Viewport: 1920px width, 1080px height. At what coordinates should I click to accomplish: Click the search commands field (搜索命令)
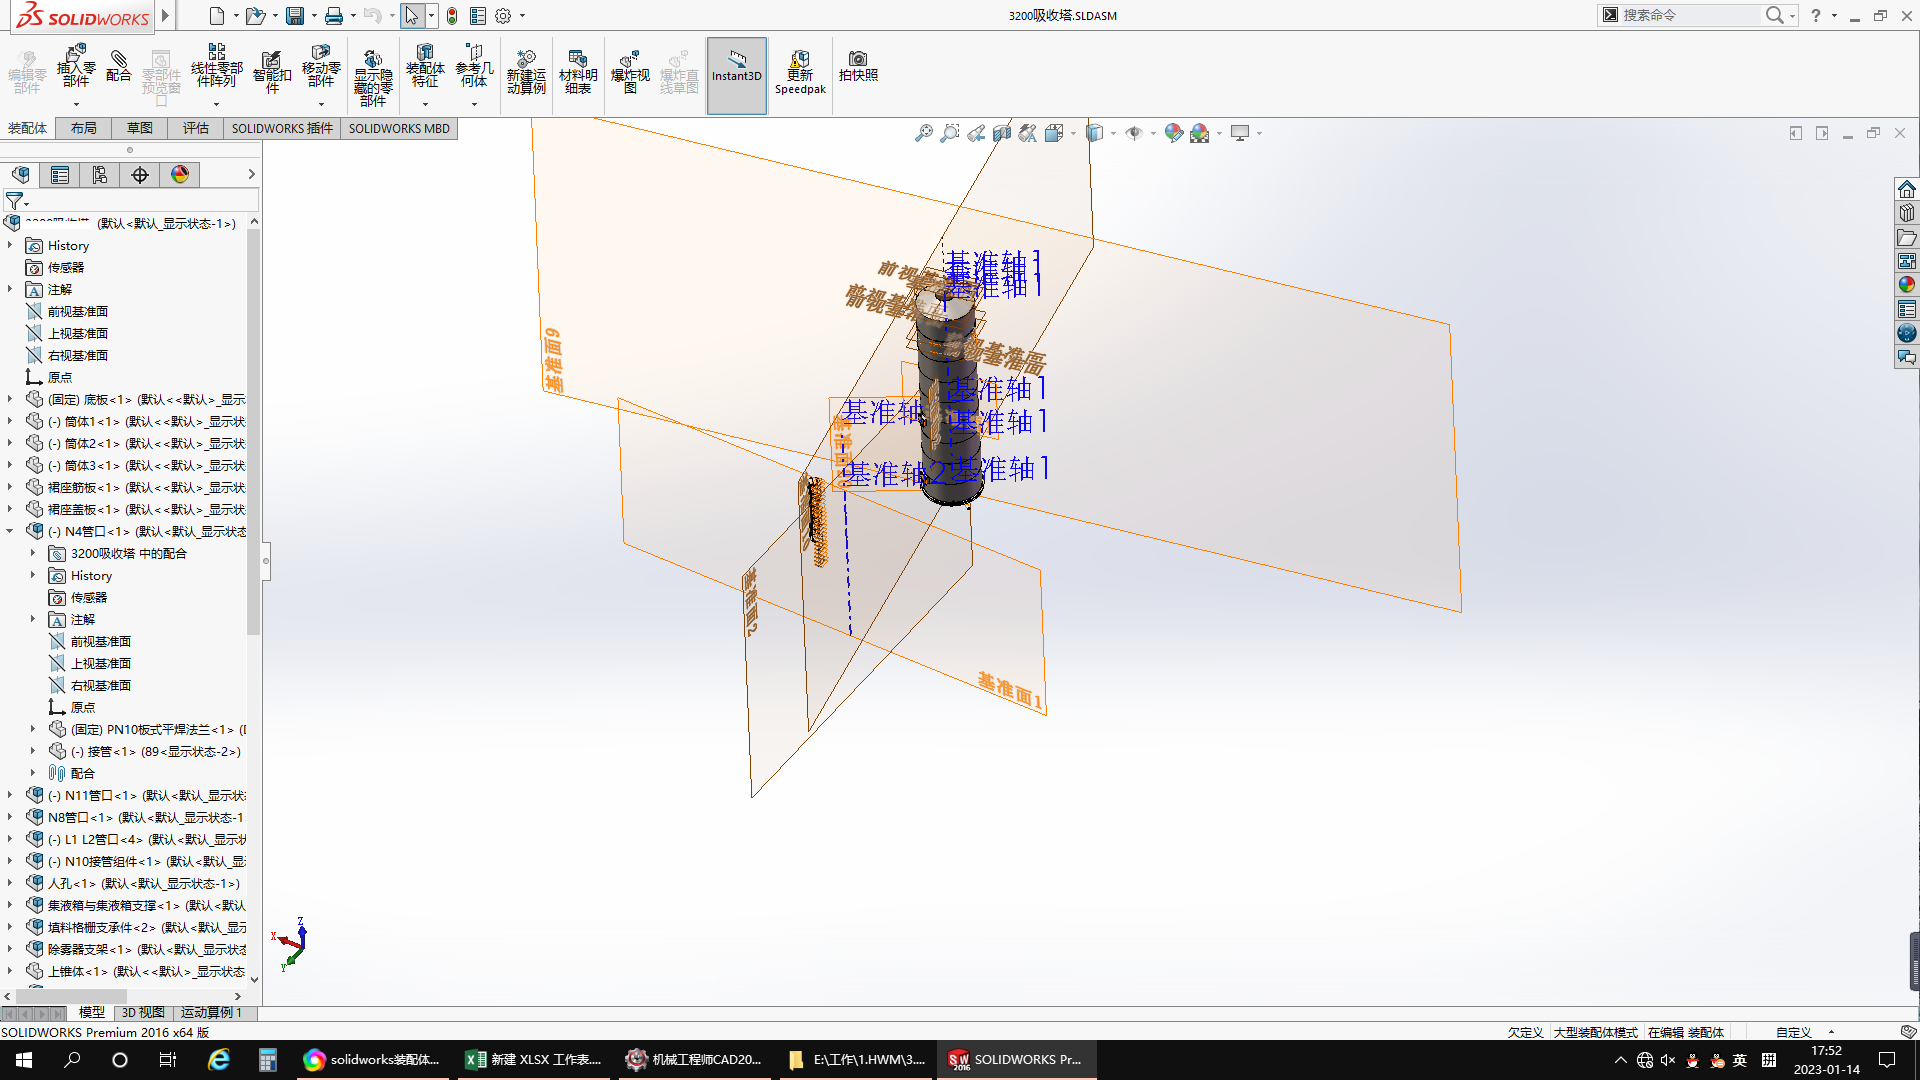pos(1690,15)
